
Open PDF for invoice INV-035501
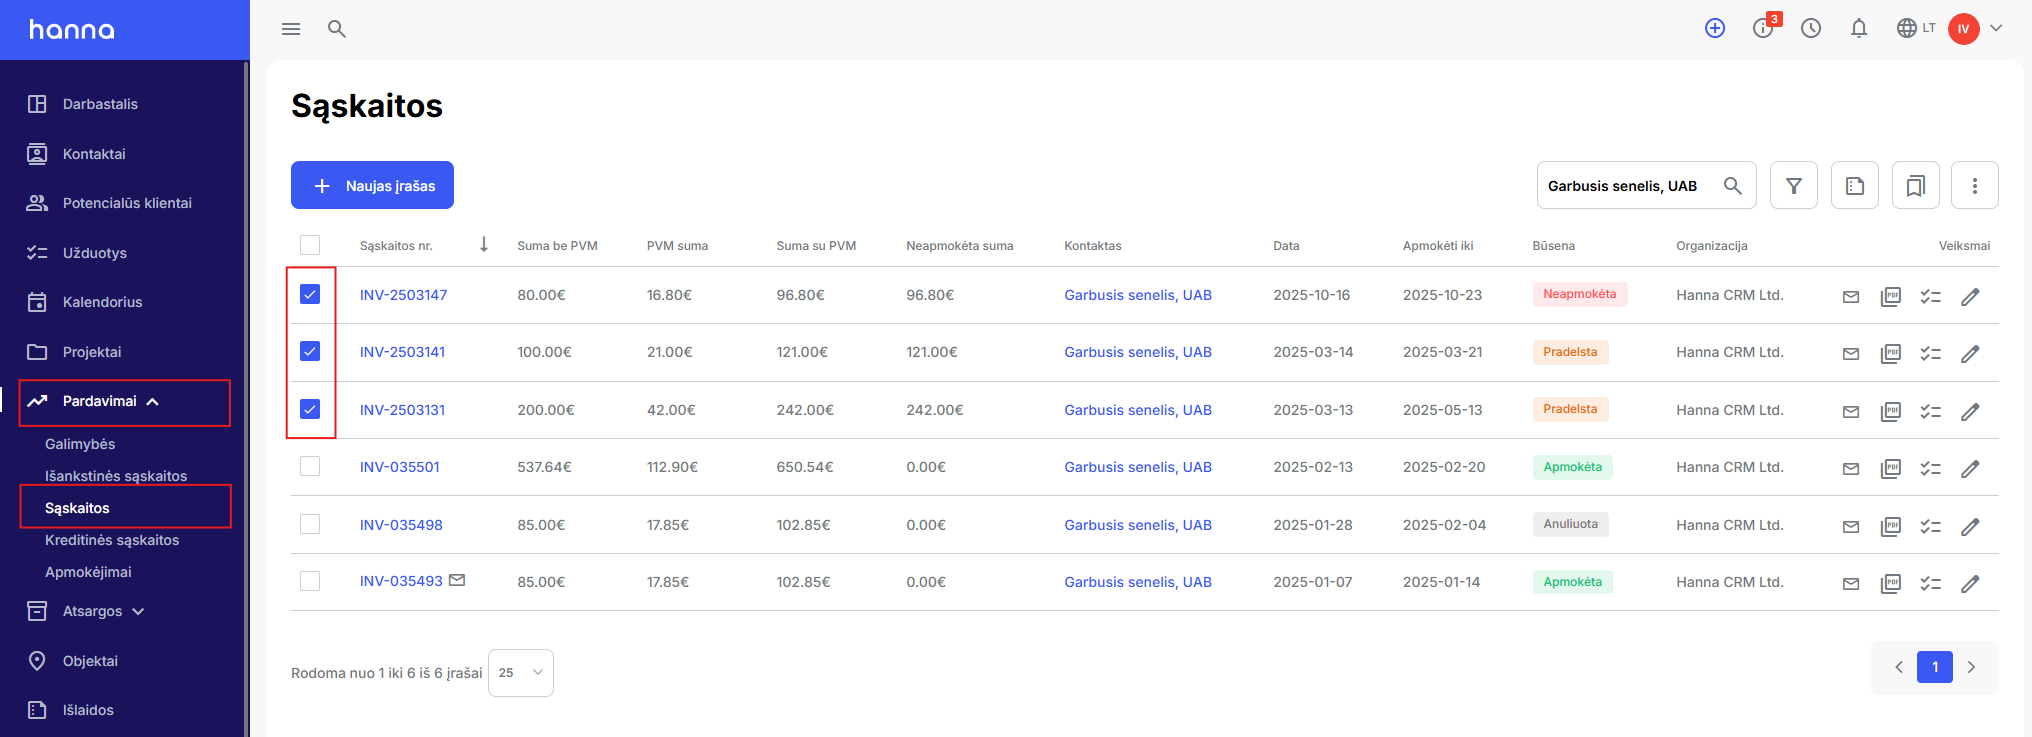[1891, 469]
